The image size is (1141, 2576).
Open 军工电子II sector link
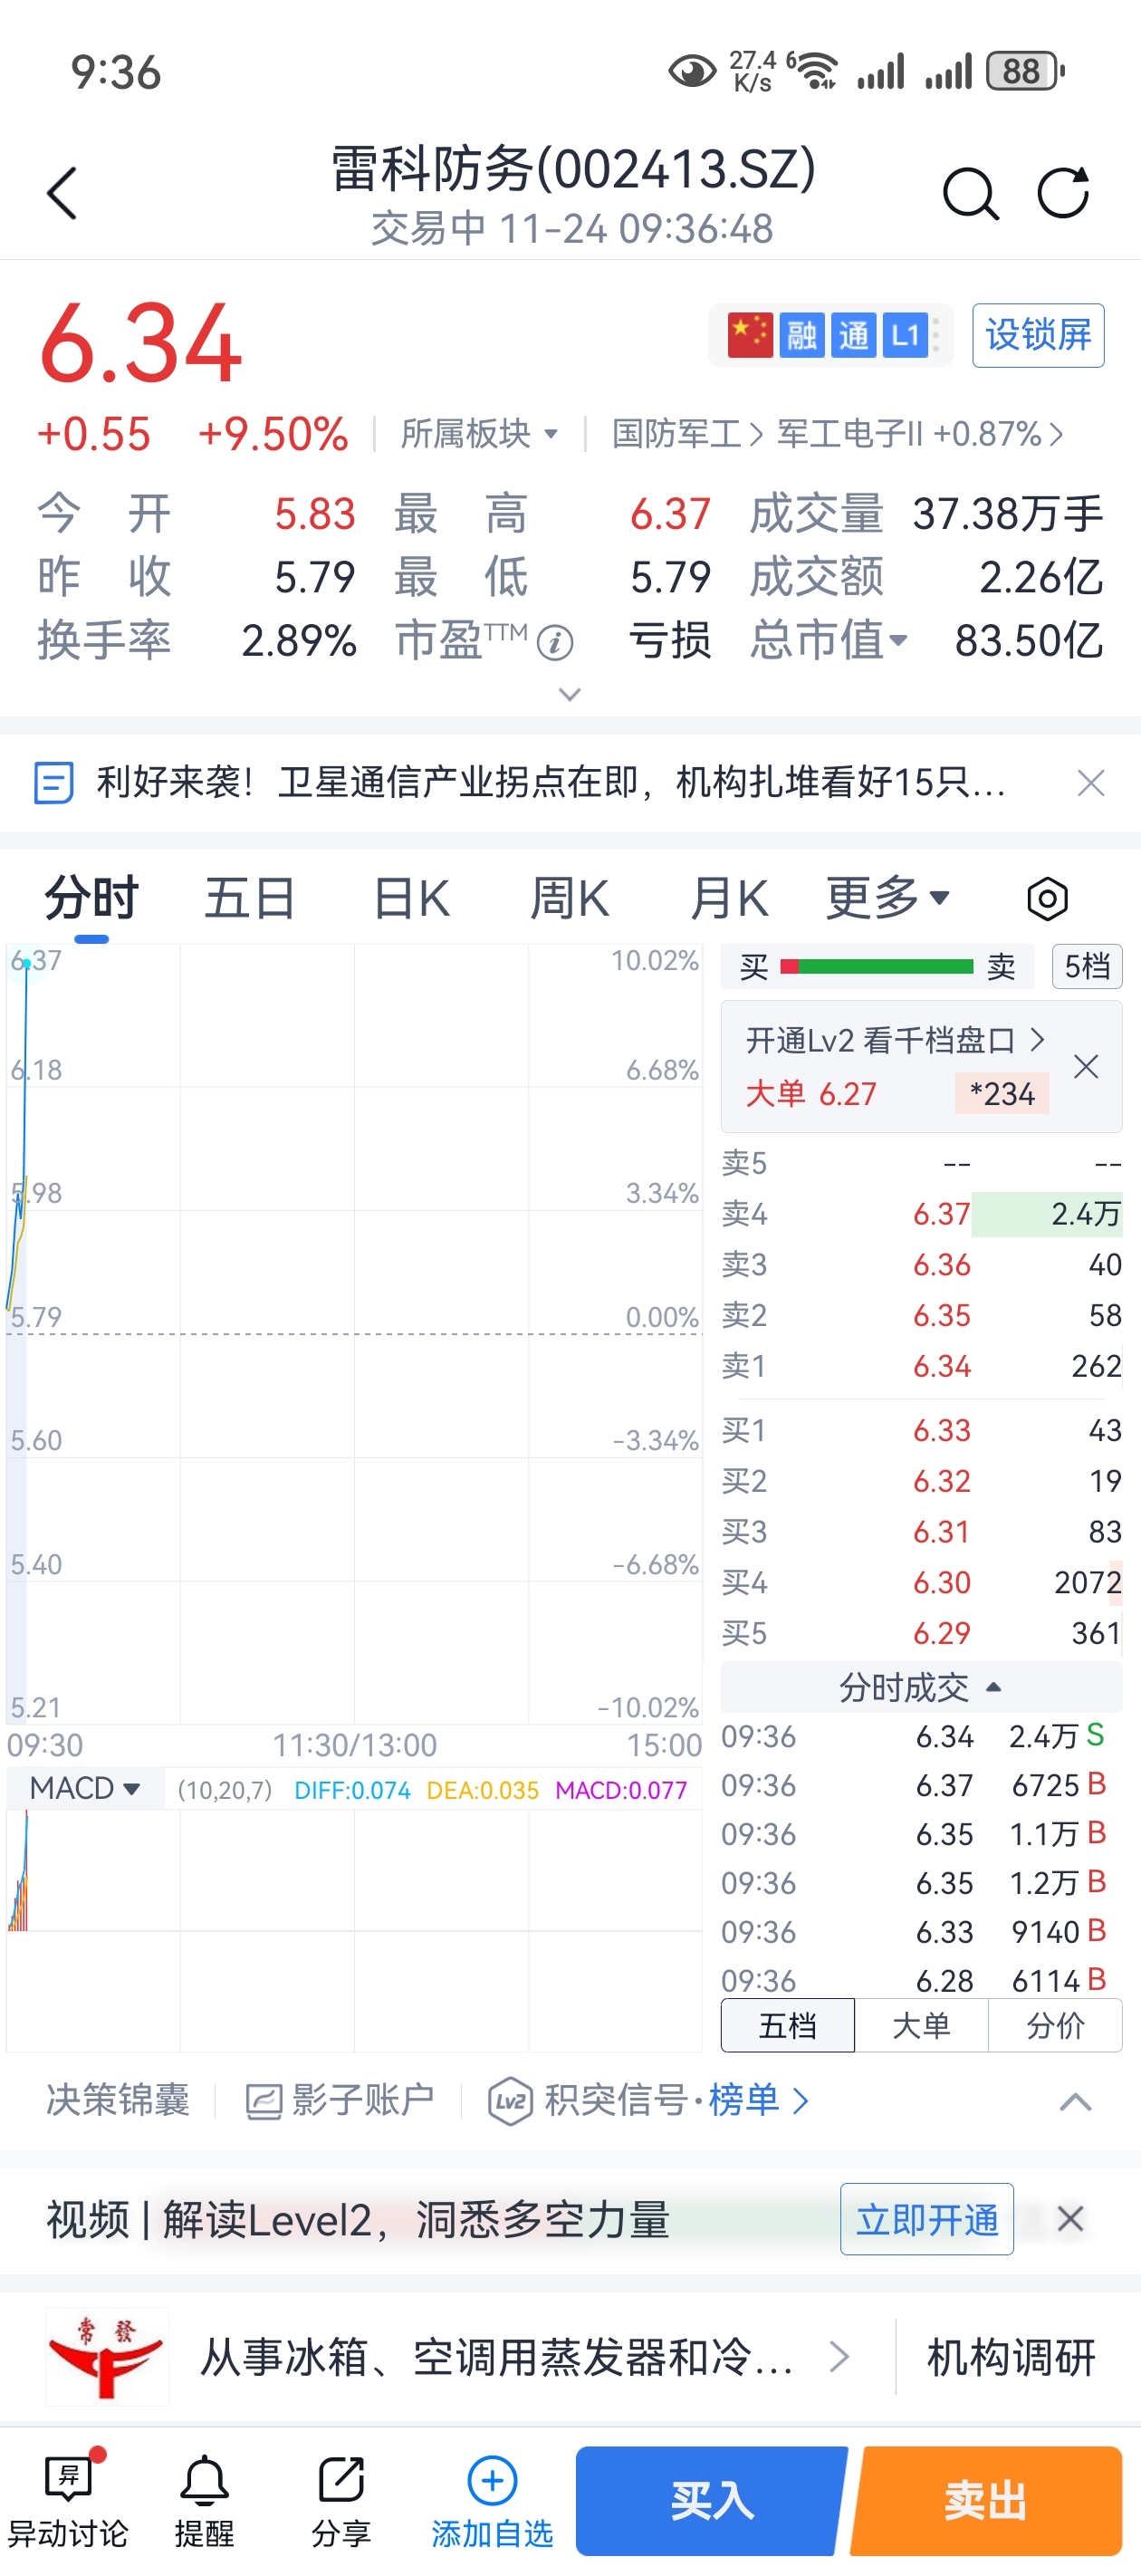point(920,434)
